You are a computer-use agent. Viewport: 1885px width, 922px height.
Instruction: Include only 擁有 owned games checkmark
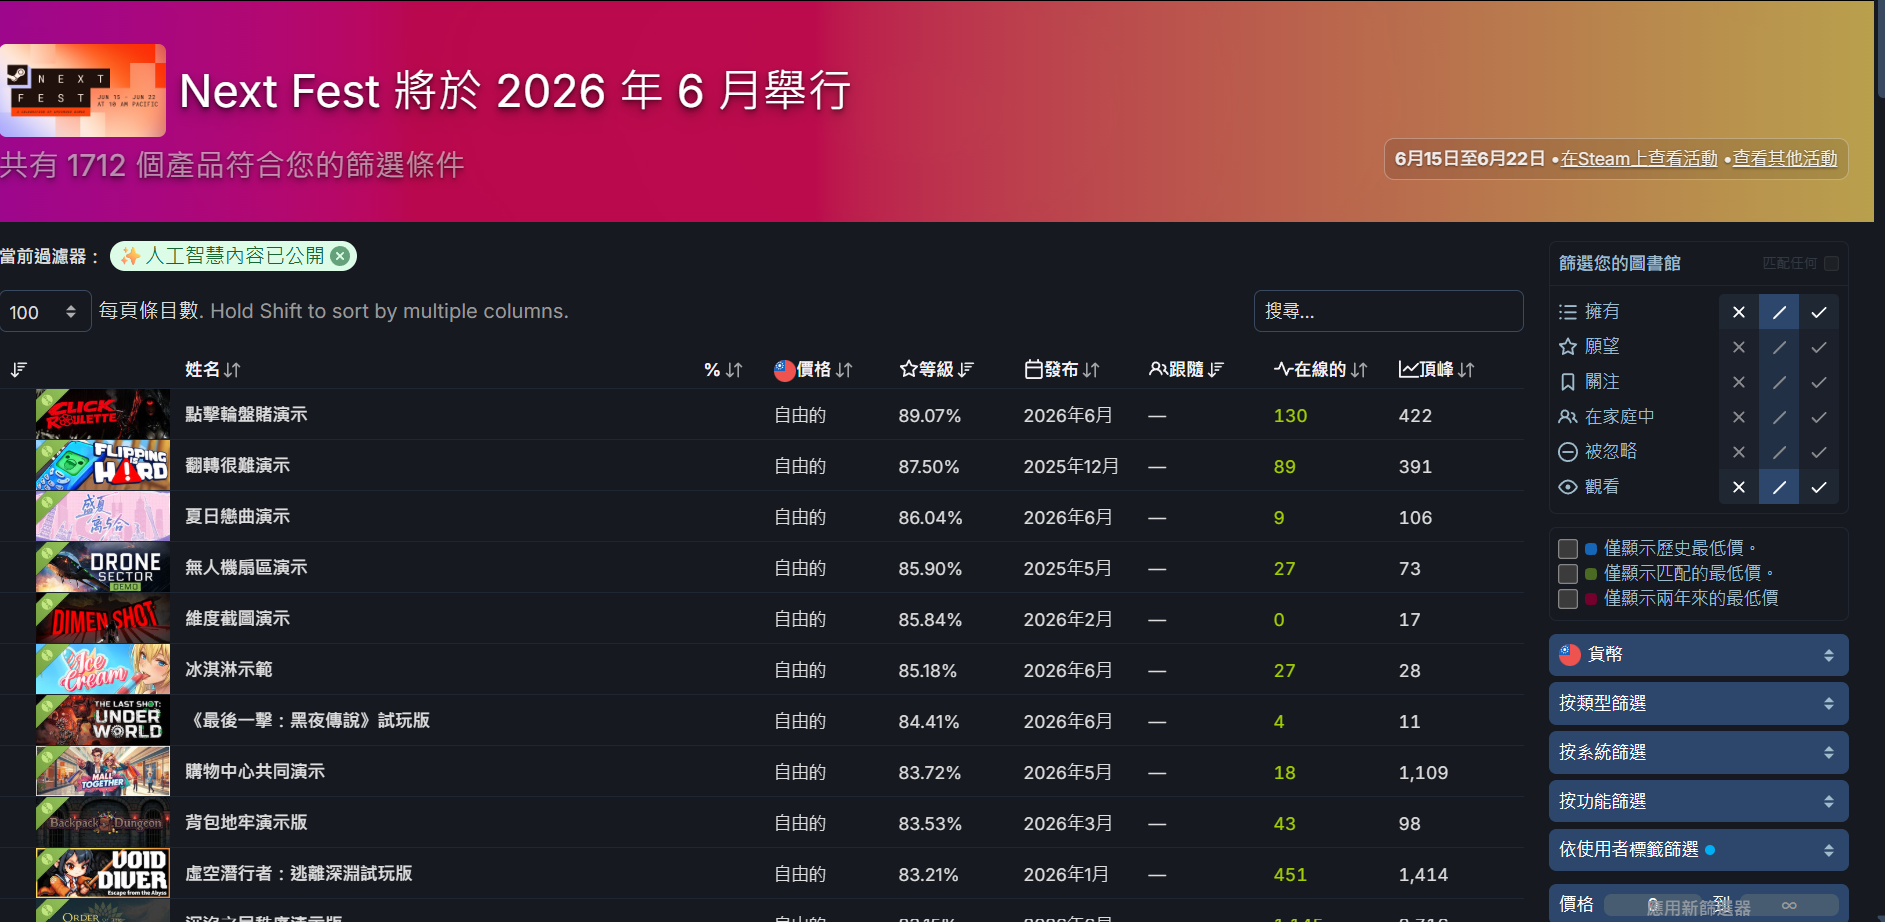point(1819,312)
